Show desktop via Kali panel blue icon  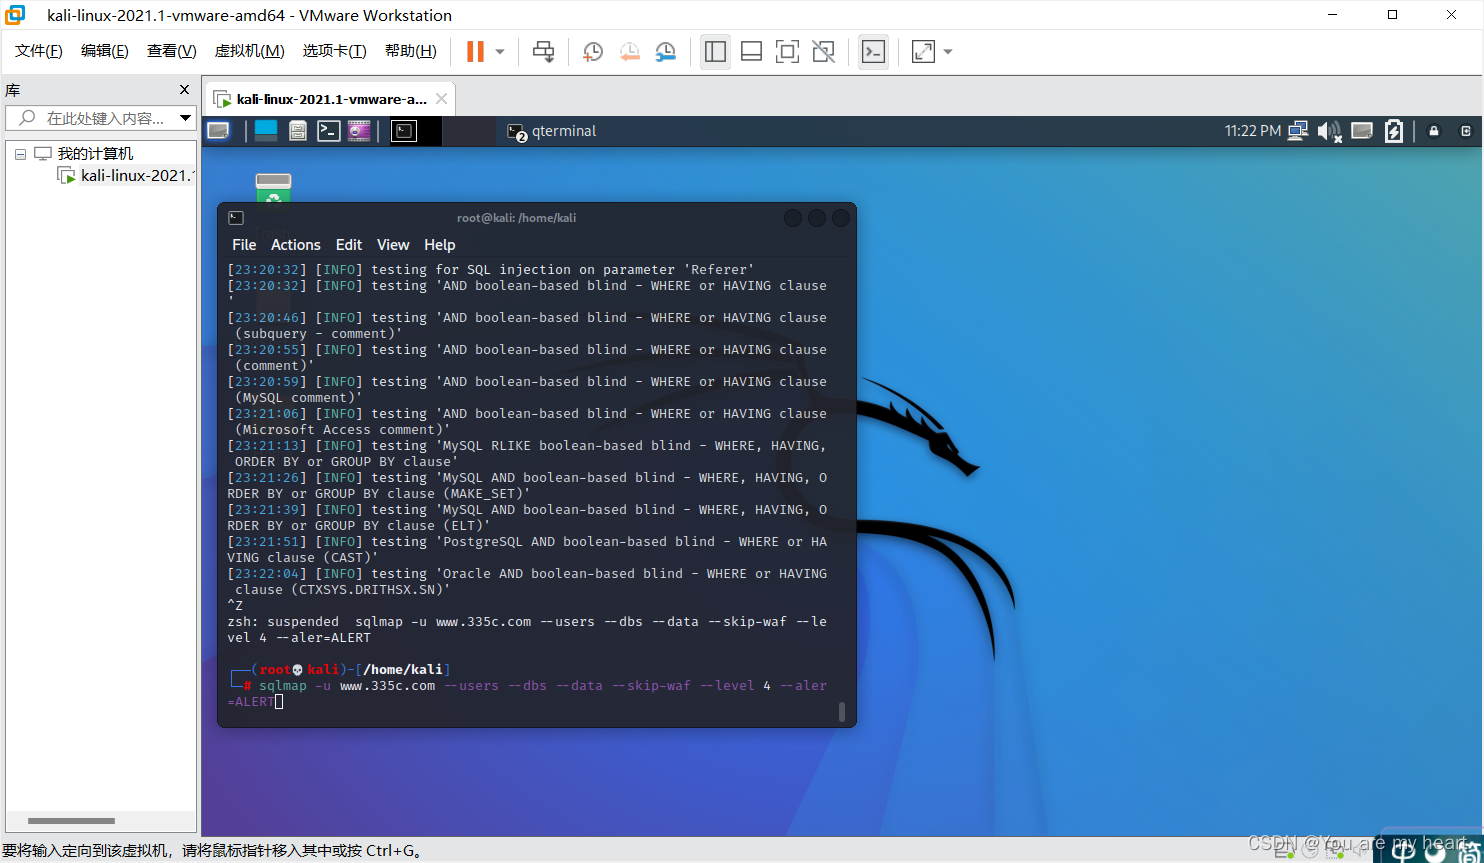(266, 131)
